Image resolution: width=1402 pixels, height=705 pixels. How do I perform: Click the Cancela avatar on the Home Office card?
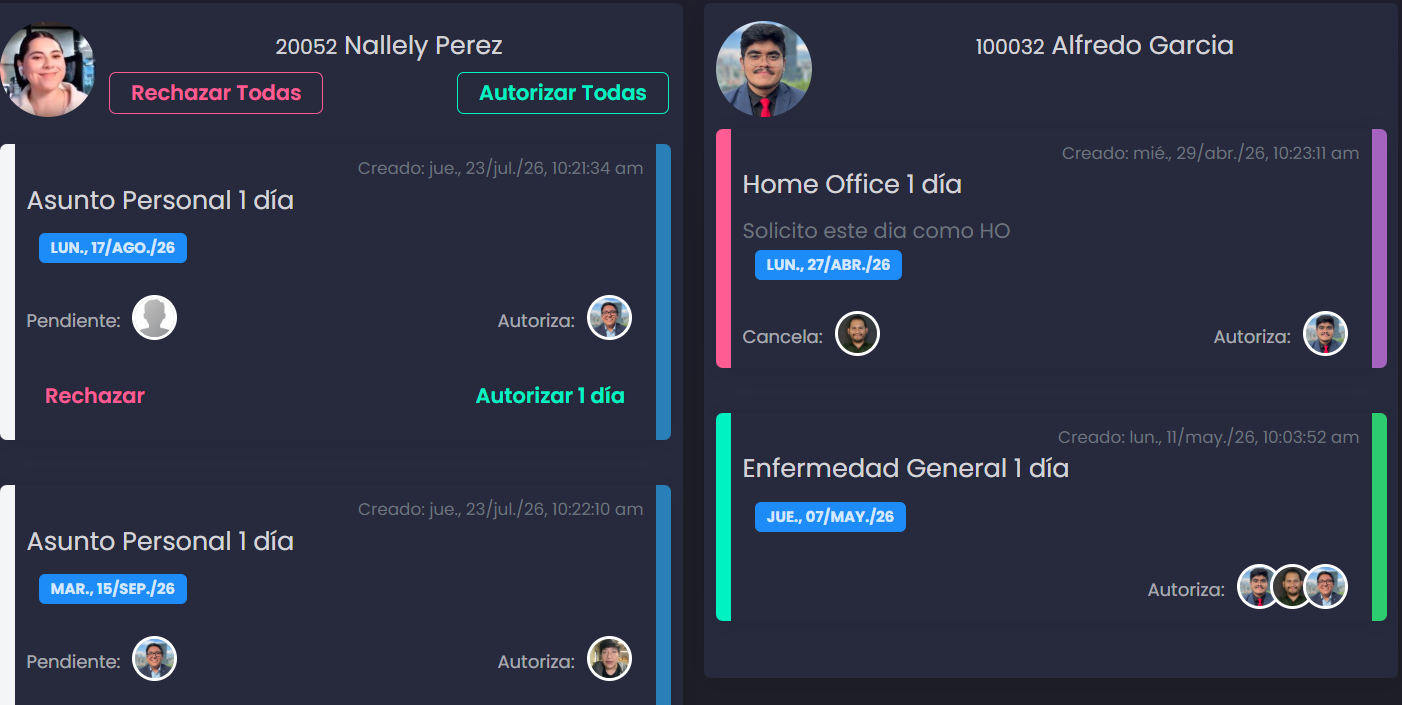pos(858,334)
